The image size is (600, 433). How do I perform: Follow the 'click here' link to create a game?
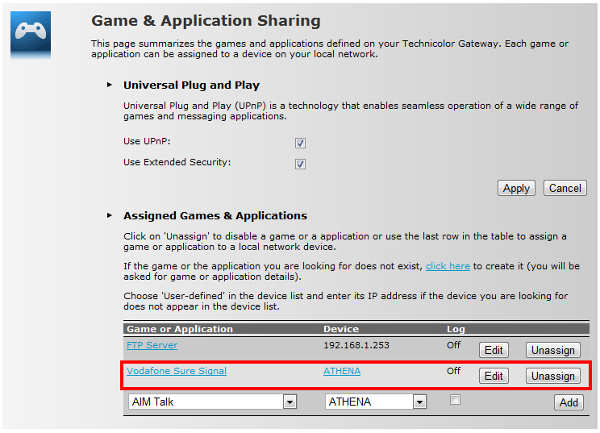pos(448,267)
